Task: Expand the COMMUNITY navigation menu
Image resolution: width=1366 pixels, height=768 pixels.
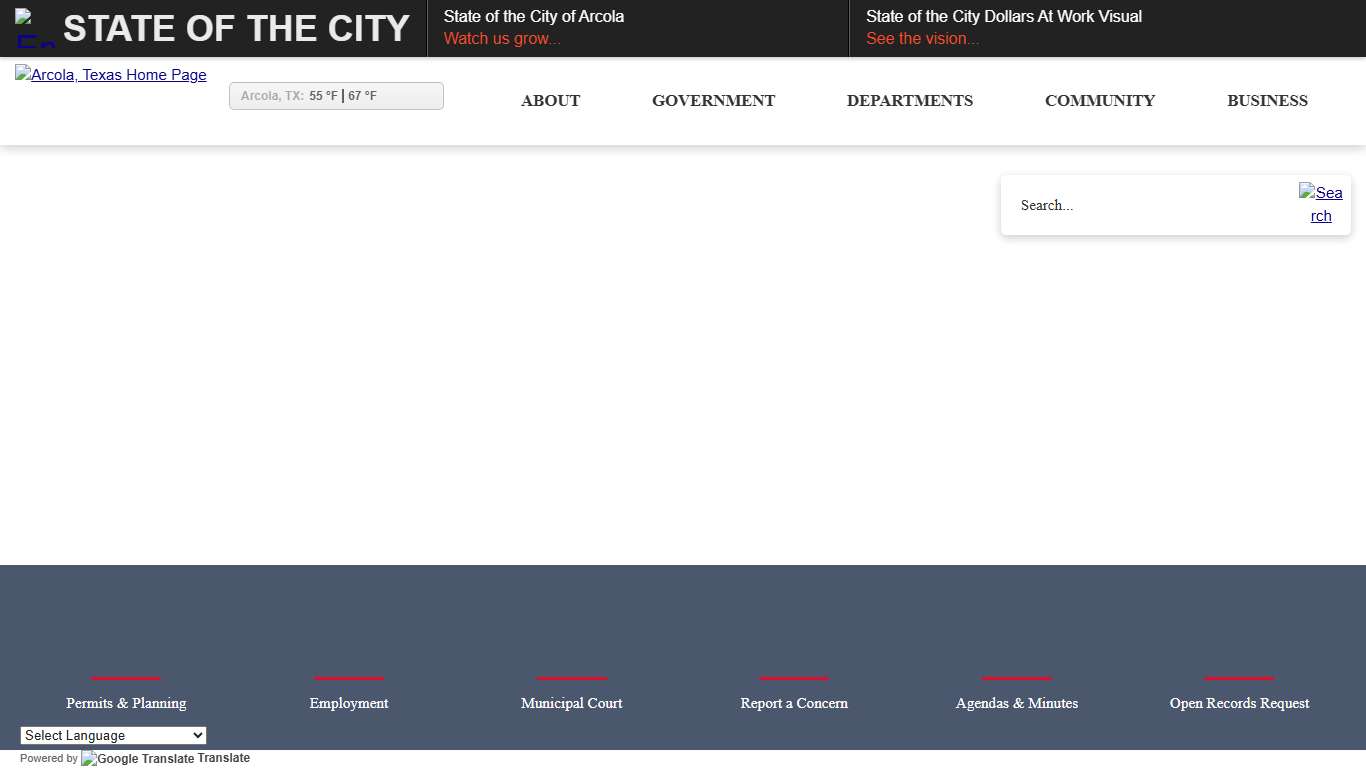Action: coord(1099,100)
